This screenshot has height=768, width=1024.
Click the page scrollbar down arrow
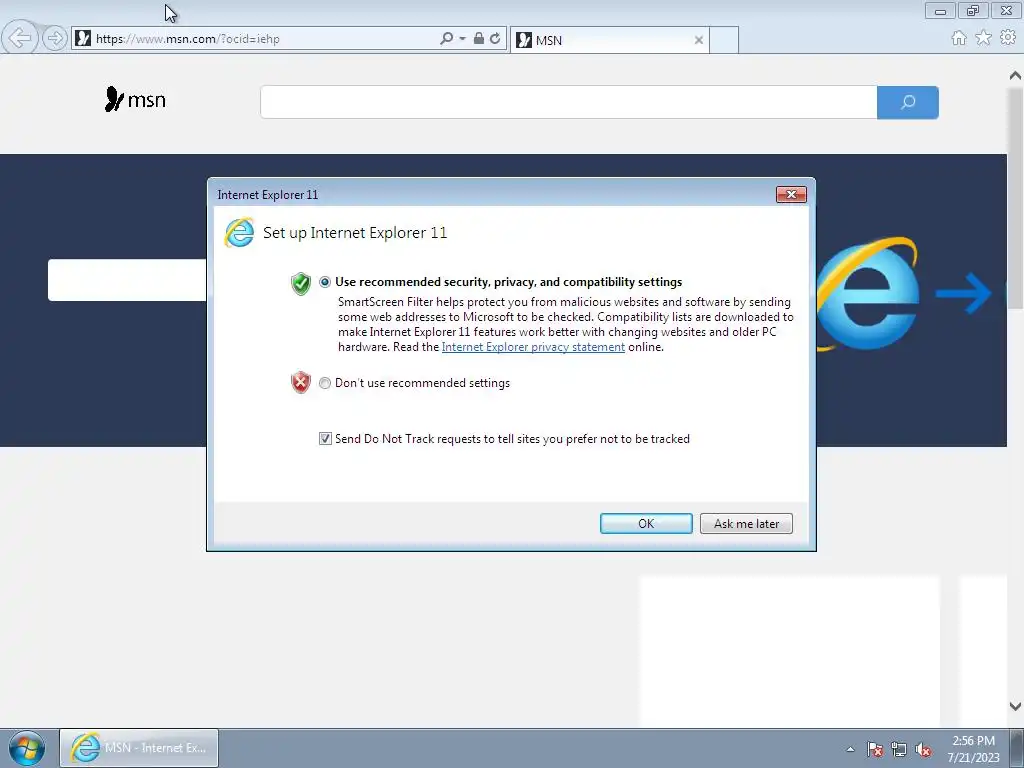(x=1015, y=706)
